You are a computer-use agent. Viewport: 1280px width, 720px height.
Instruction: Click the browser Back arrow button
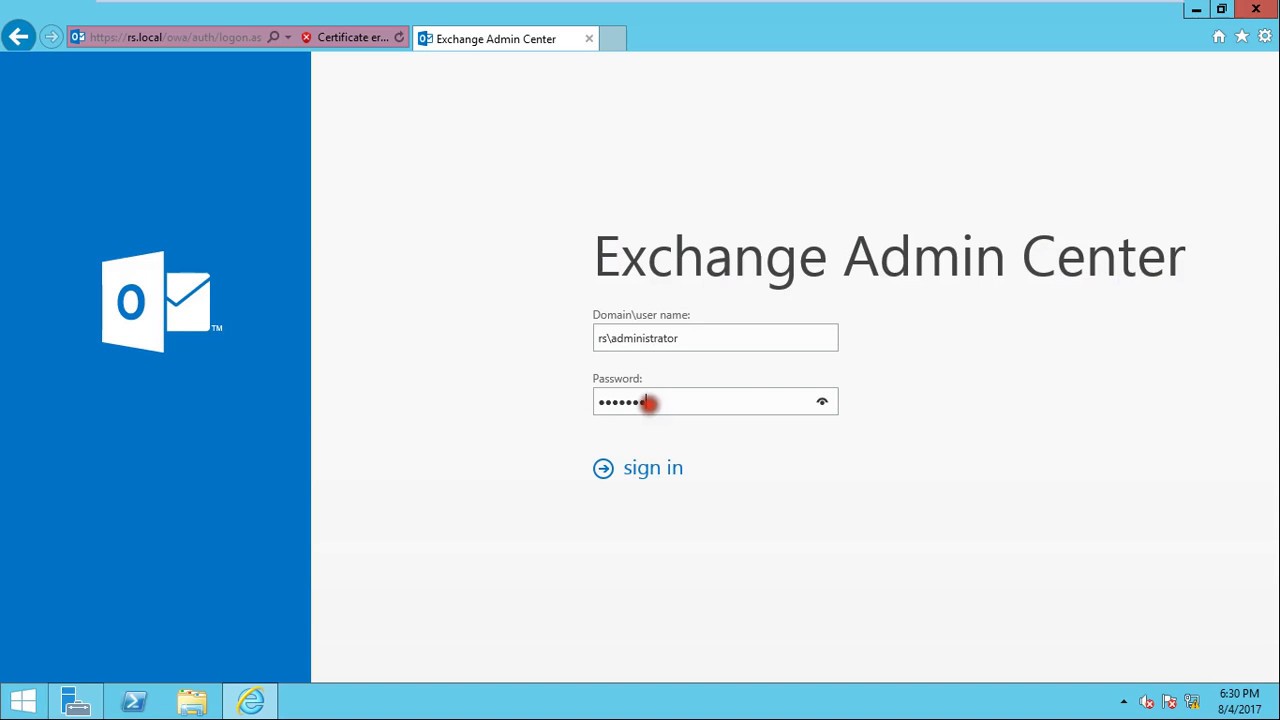coord(18,37)
